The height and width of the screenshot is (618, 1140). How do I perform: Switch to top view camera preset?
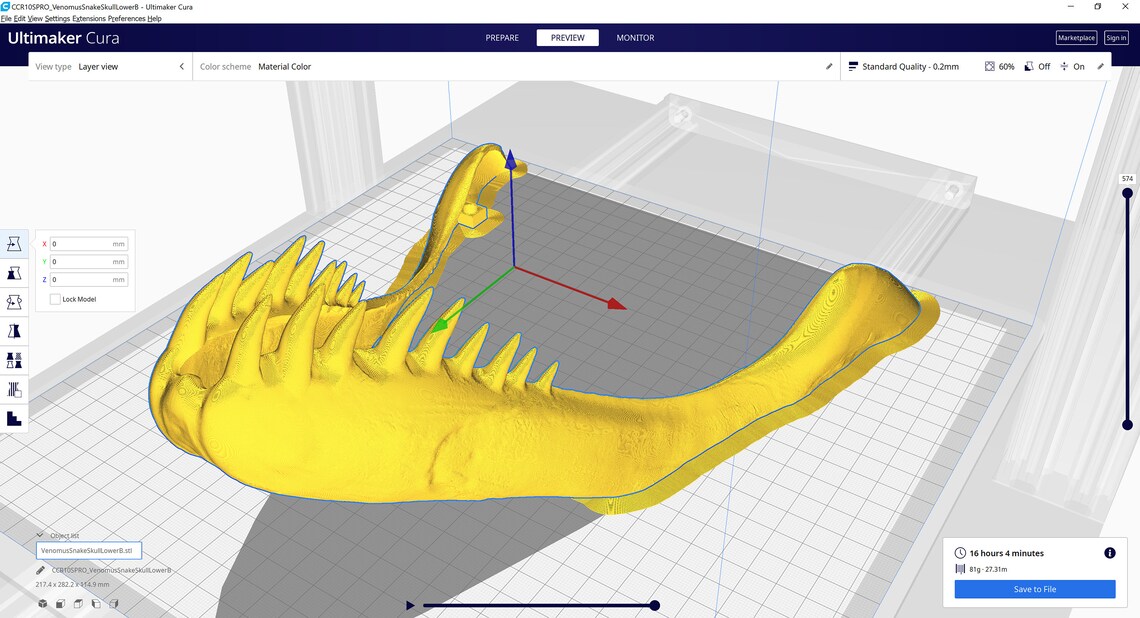click(78, 604)
